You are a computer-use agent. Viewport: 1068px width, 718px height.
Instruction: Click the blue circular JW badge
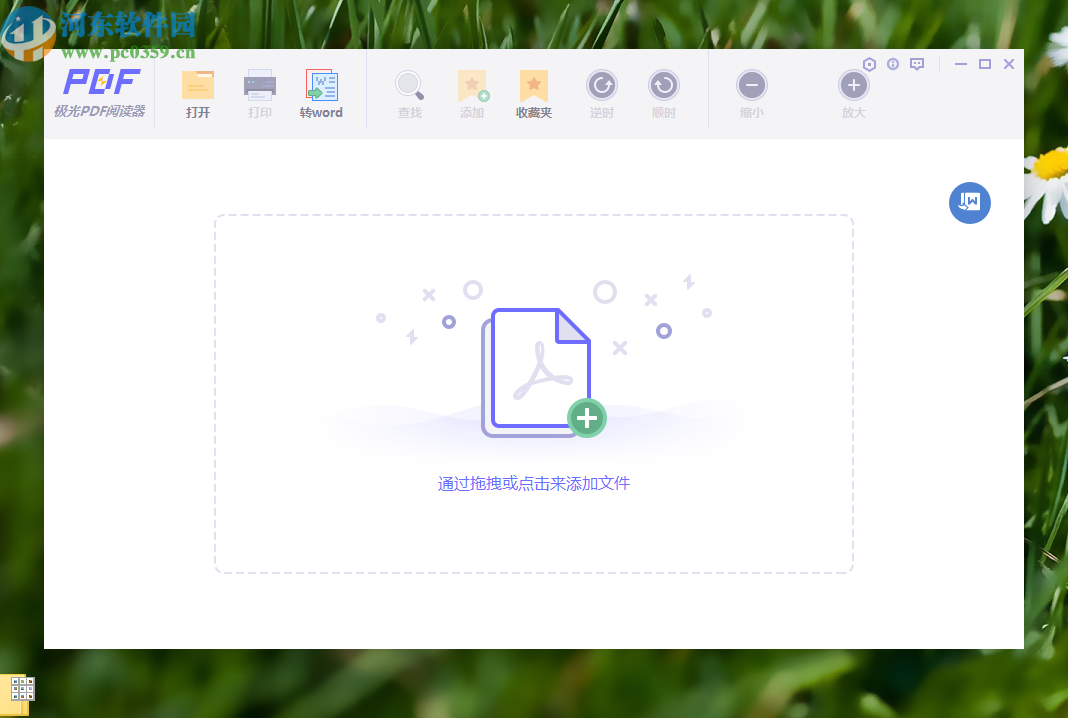[969, 202]
